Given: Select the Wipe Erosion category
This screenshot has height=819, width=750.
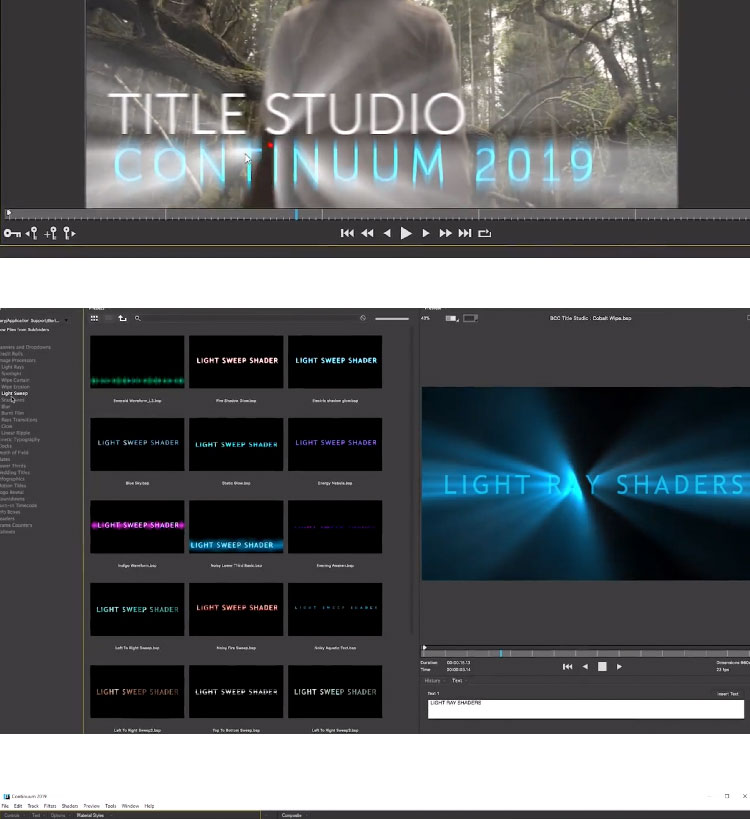Looking at the screenshot, I should pos(15,387).
